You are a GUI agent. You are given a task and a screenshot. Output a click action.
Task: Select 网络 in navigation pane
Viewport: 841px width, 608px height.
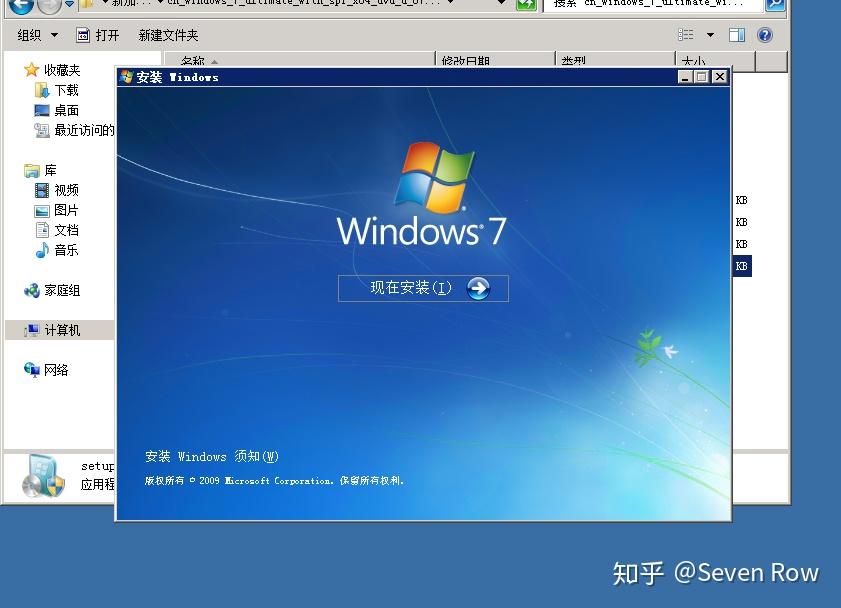(x=56, y=370)
